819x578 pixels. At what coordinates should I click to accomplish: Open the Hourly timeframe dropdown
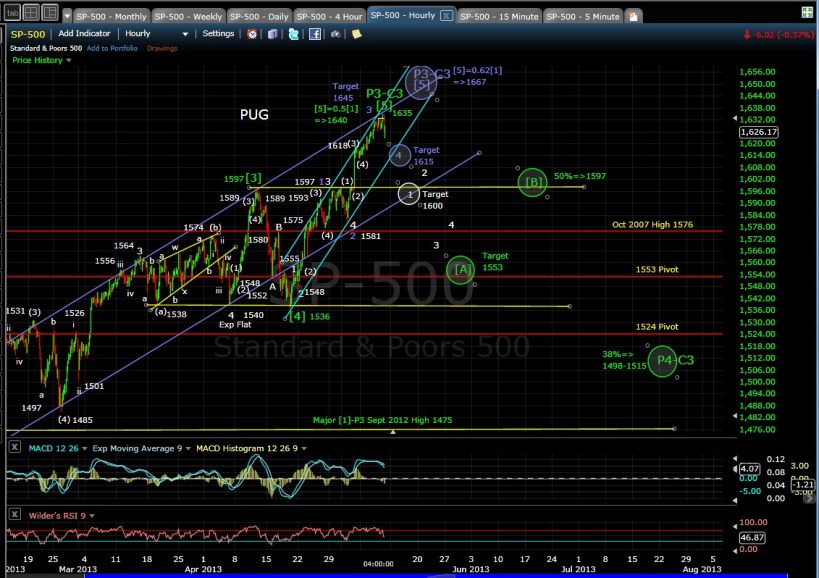coord(156,33)
